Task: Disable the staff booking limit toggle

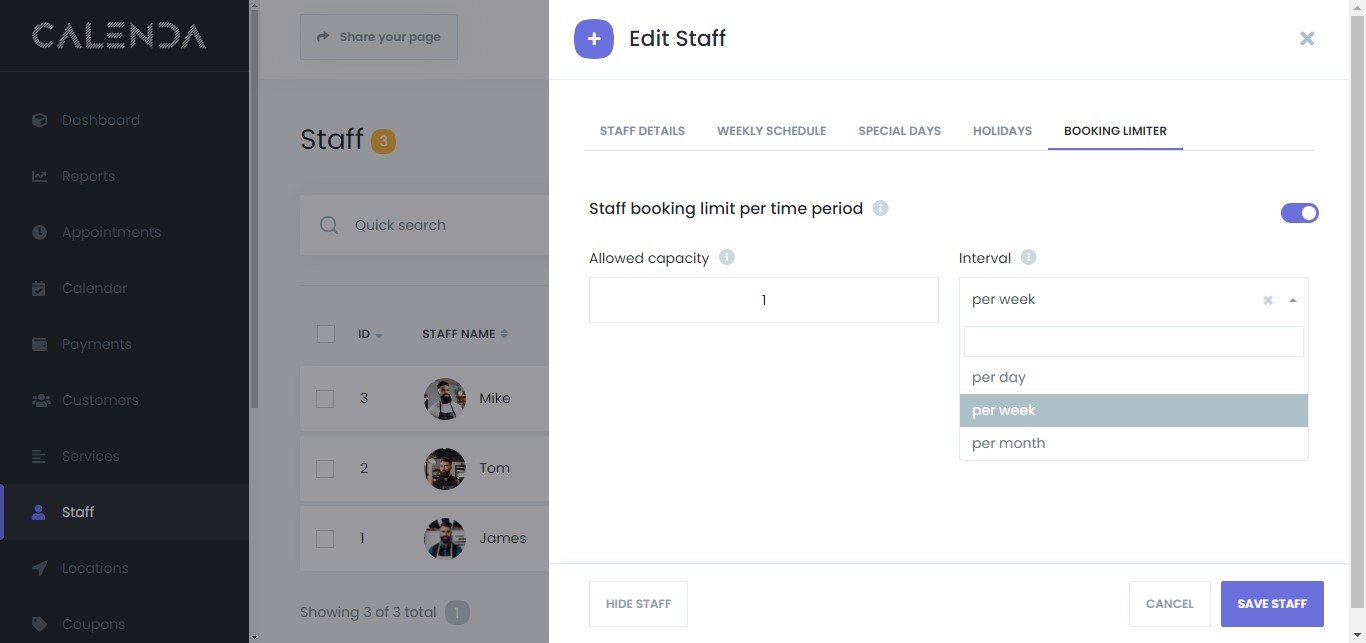Action: (1299, 213)
